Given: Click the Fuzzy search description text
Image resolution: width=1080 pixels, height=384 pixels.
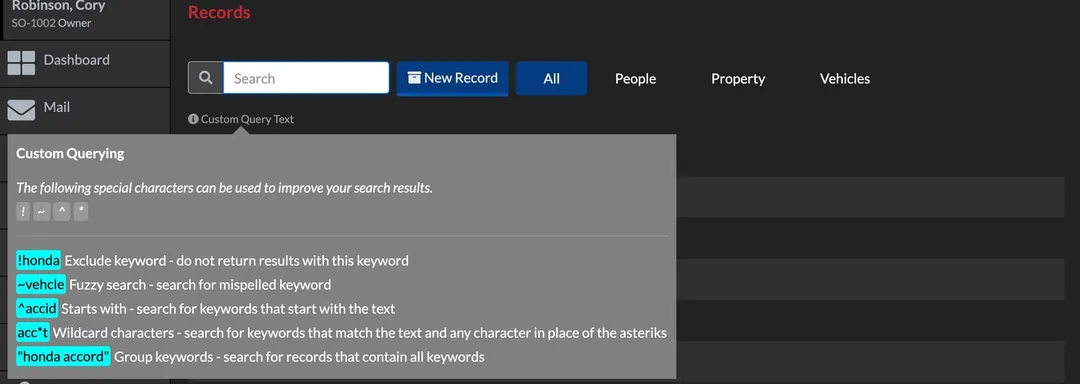Looking at the screenshot, I should (x=200, y=284).
